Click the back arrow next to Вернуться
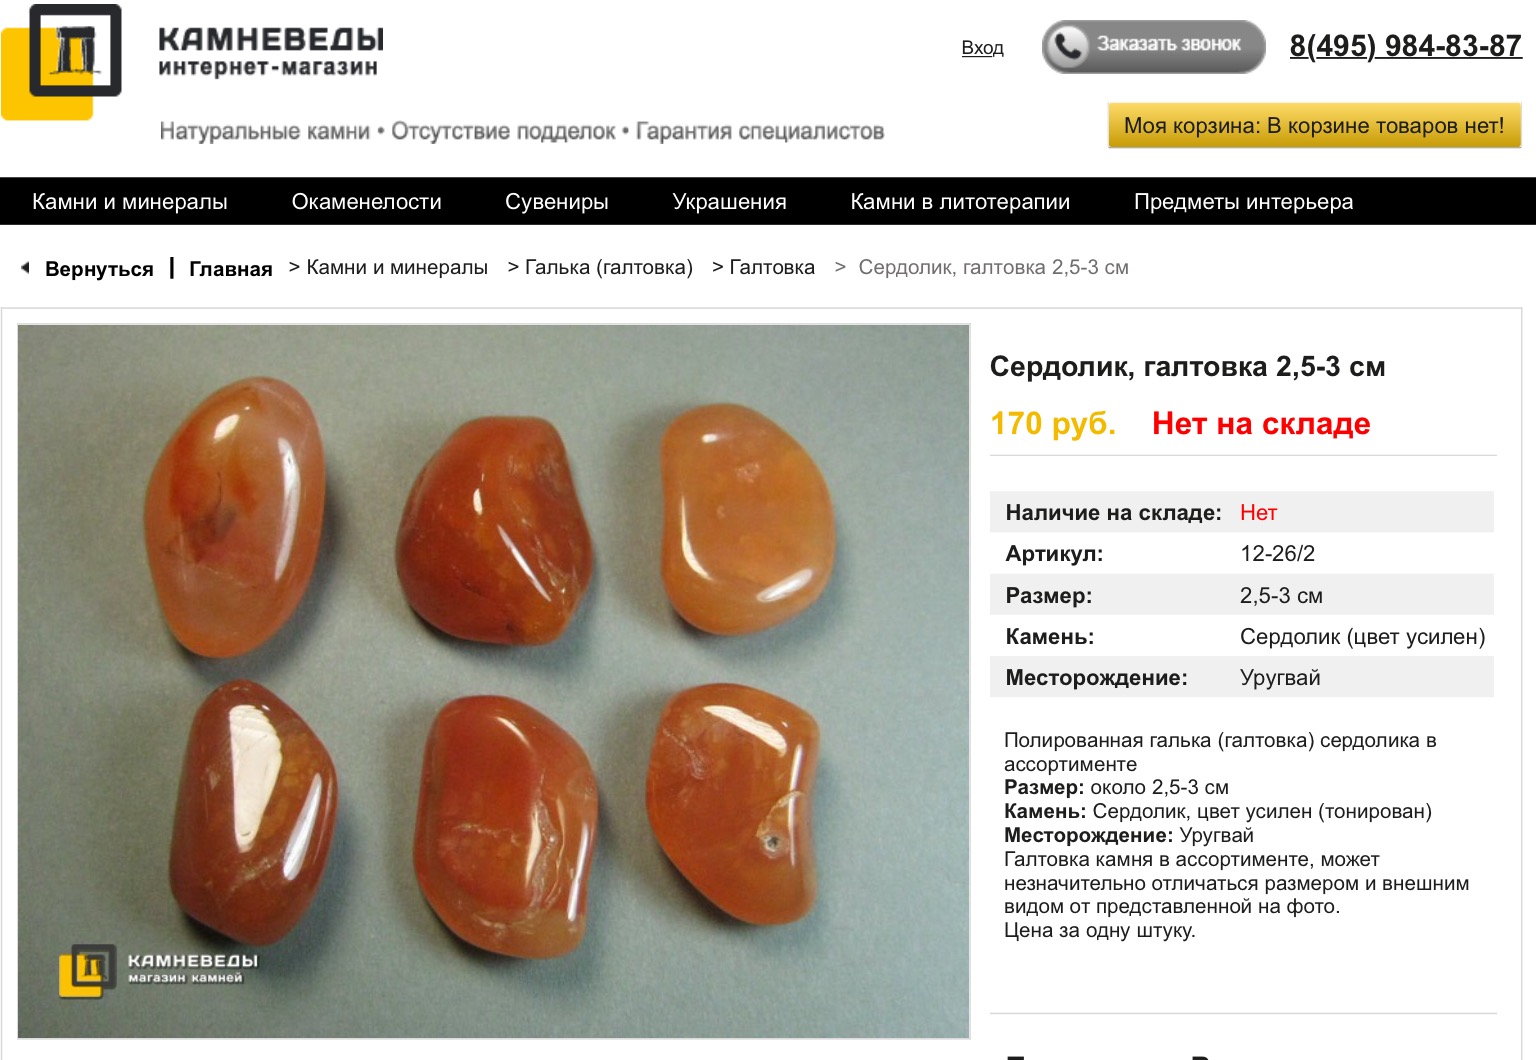 pyautogui.click(x=25, y=268)
